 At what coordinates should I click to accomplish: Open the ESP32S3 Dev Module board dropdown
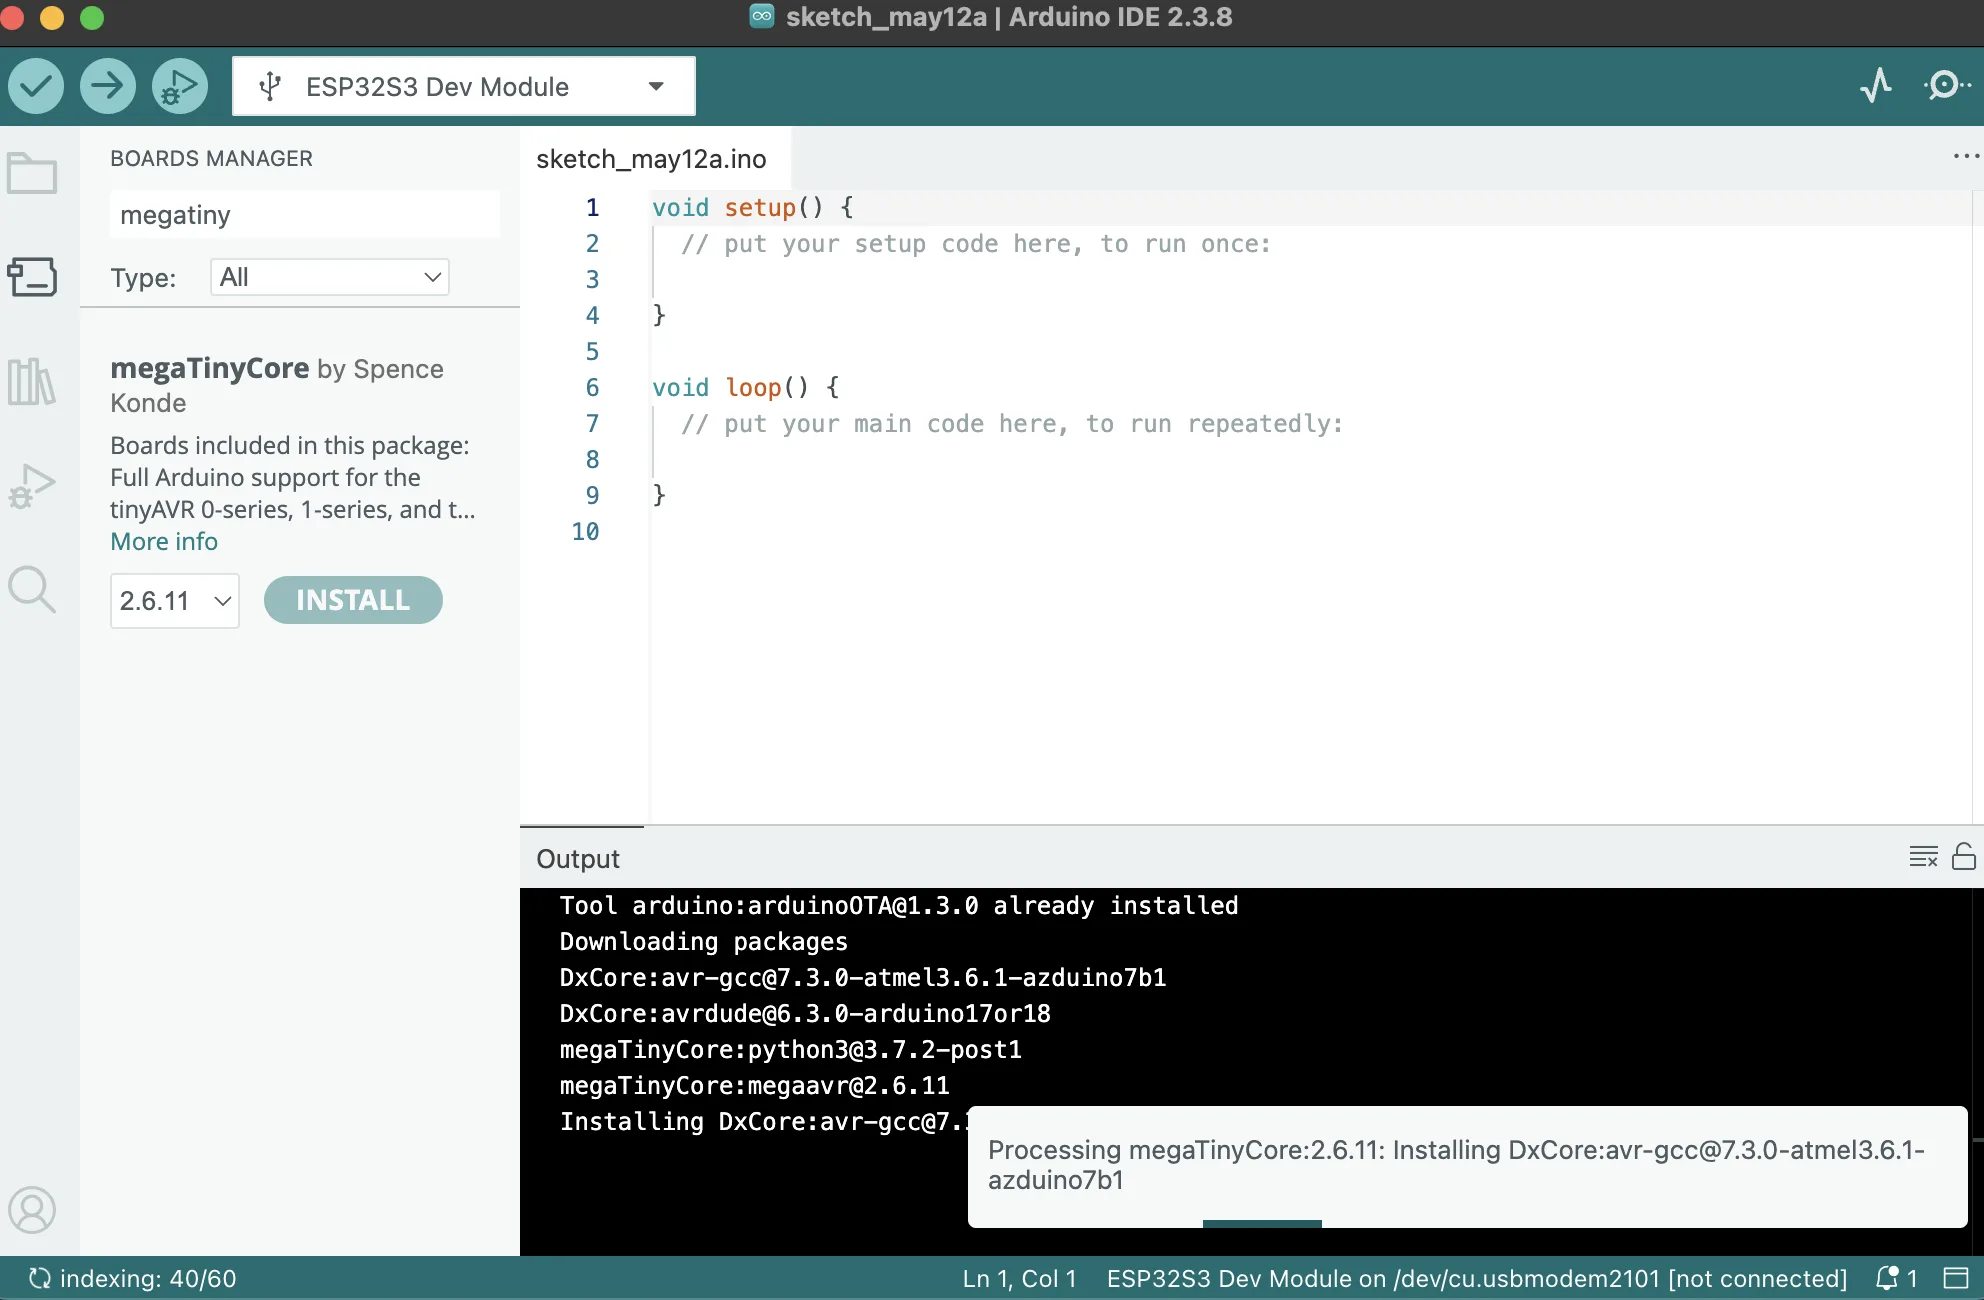click(464, 86)
